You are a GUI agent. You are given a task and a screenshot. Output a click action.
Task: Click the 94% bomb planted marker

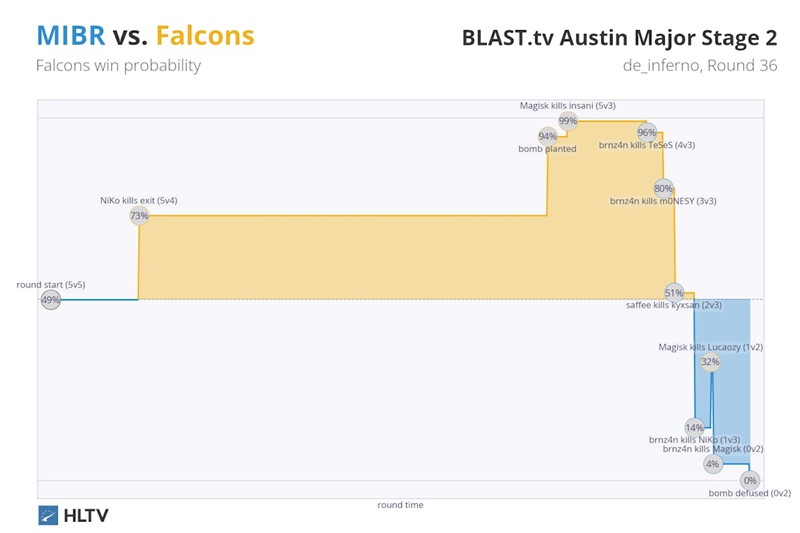coord(547,136)
